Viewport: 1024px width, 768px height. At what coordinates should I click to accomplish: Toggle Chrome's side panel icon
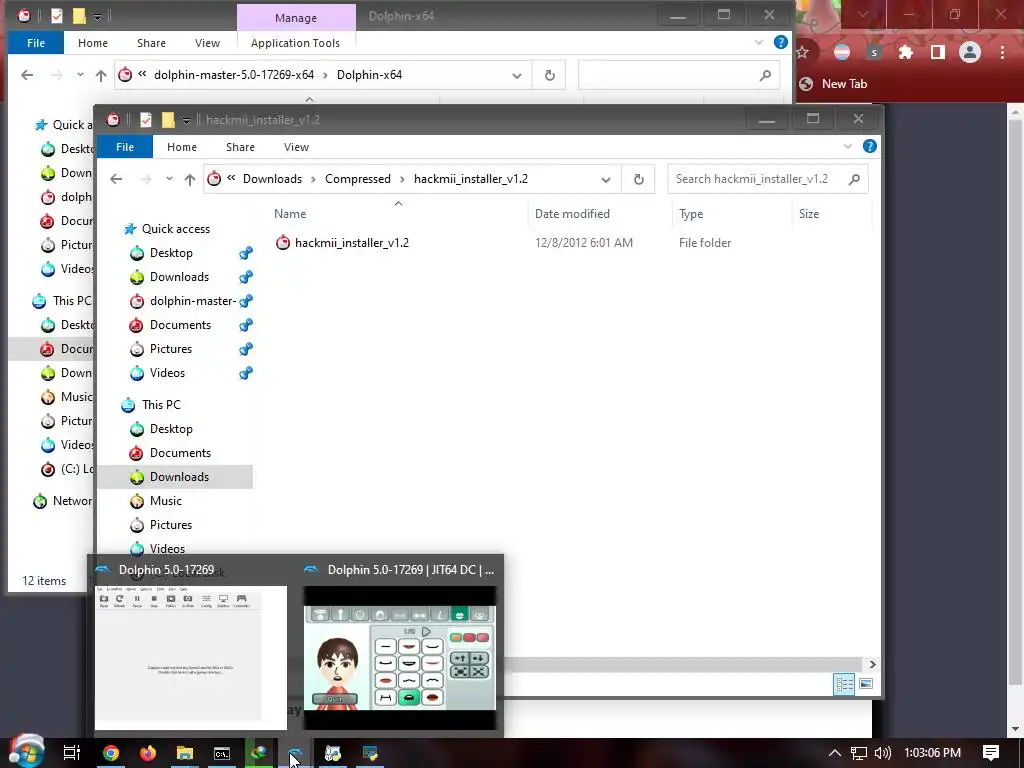(x=938, y=52)
